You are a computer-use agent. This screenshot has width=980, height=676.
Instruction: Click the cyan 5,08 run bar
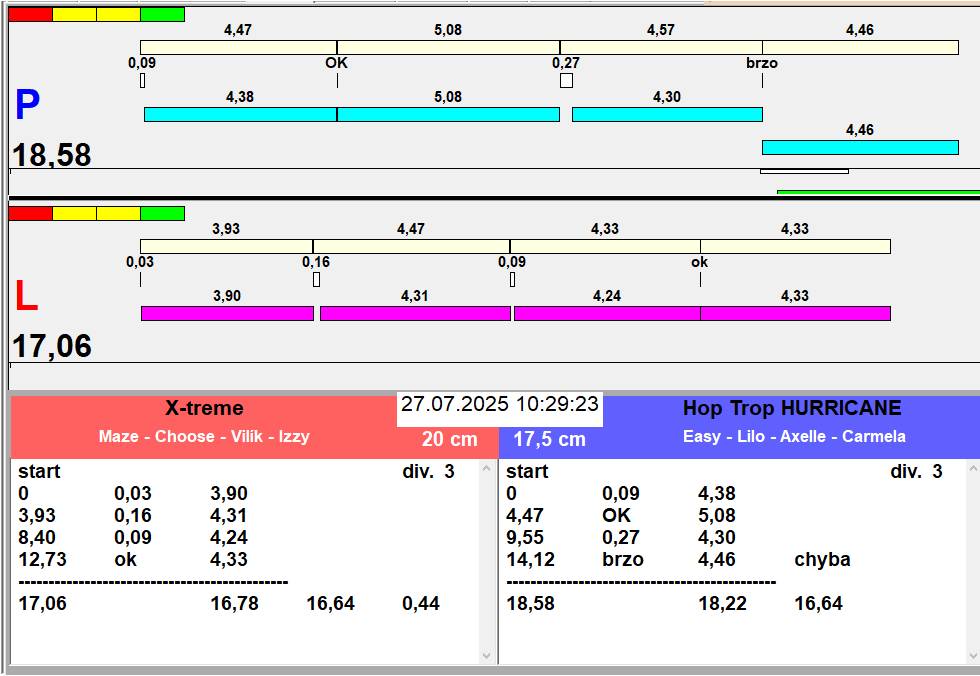click(448, 115)
